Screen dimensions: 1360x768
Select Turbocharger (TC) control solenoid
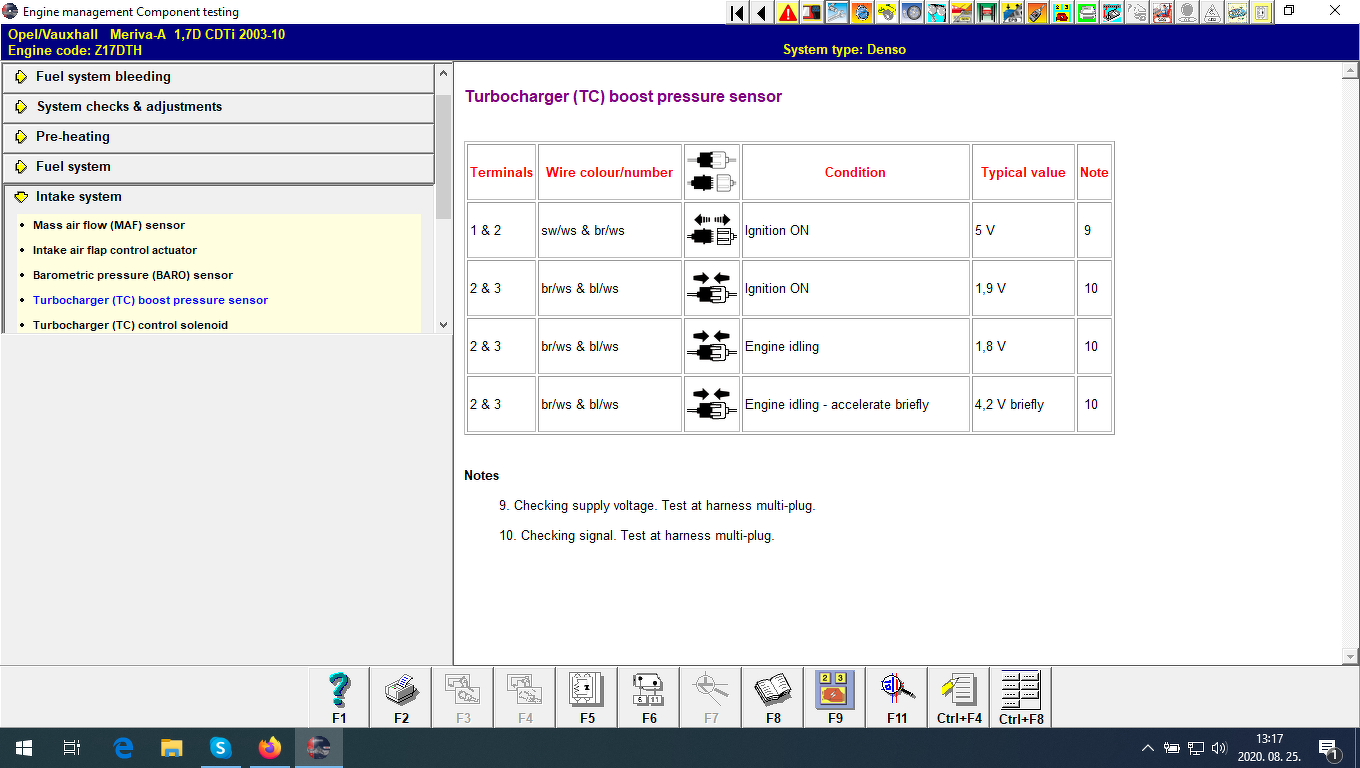coord(131,325)
